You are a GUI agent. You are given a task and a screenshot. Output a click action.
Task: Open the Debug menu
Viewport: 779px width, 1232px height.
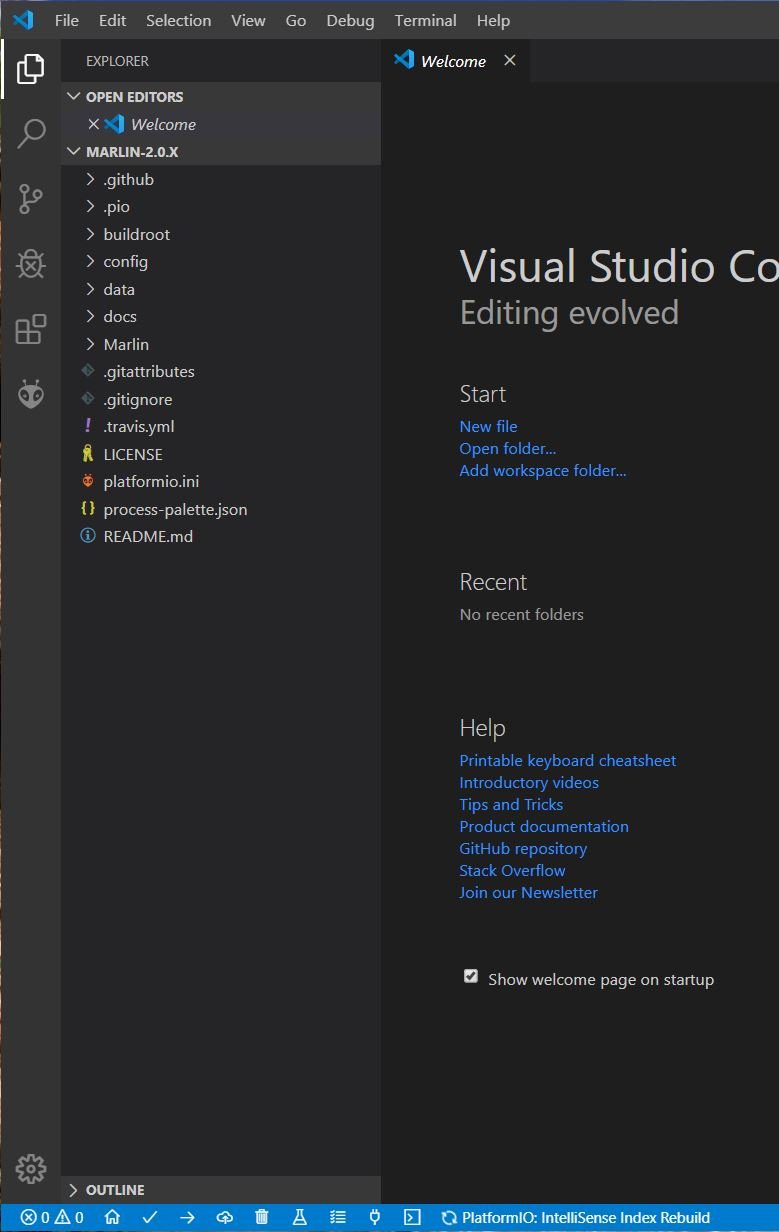pyautogui.click(x=350, y=20)
